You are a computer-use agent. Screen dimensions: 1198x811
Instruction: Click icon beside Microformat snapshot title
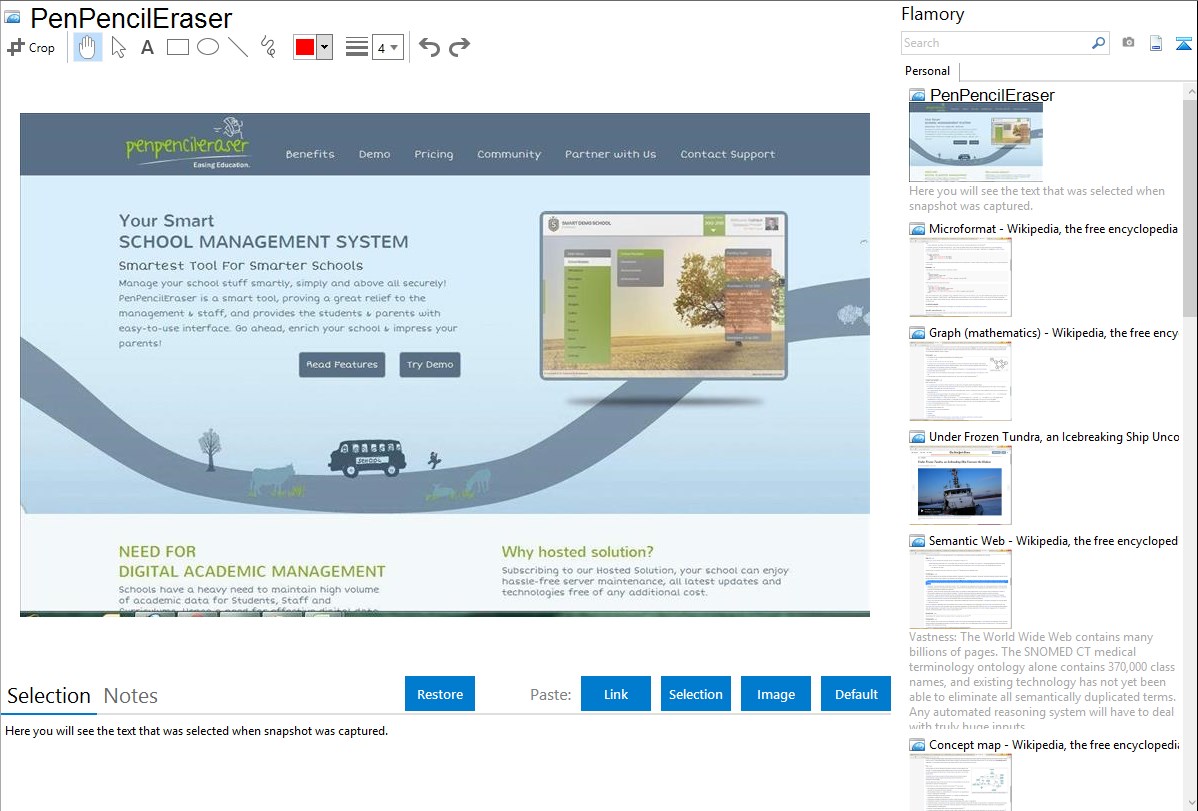[917, 229]
